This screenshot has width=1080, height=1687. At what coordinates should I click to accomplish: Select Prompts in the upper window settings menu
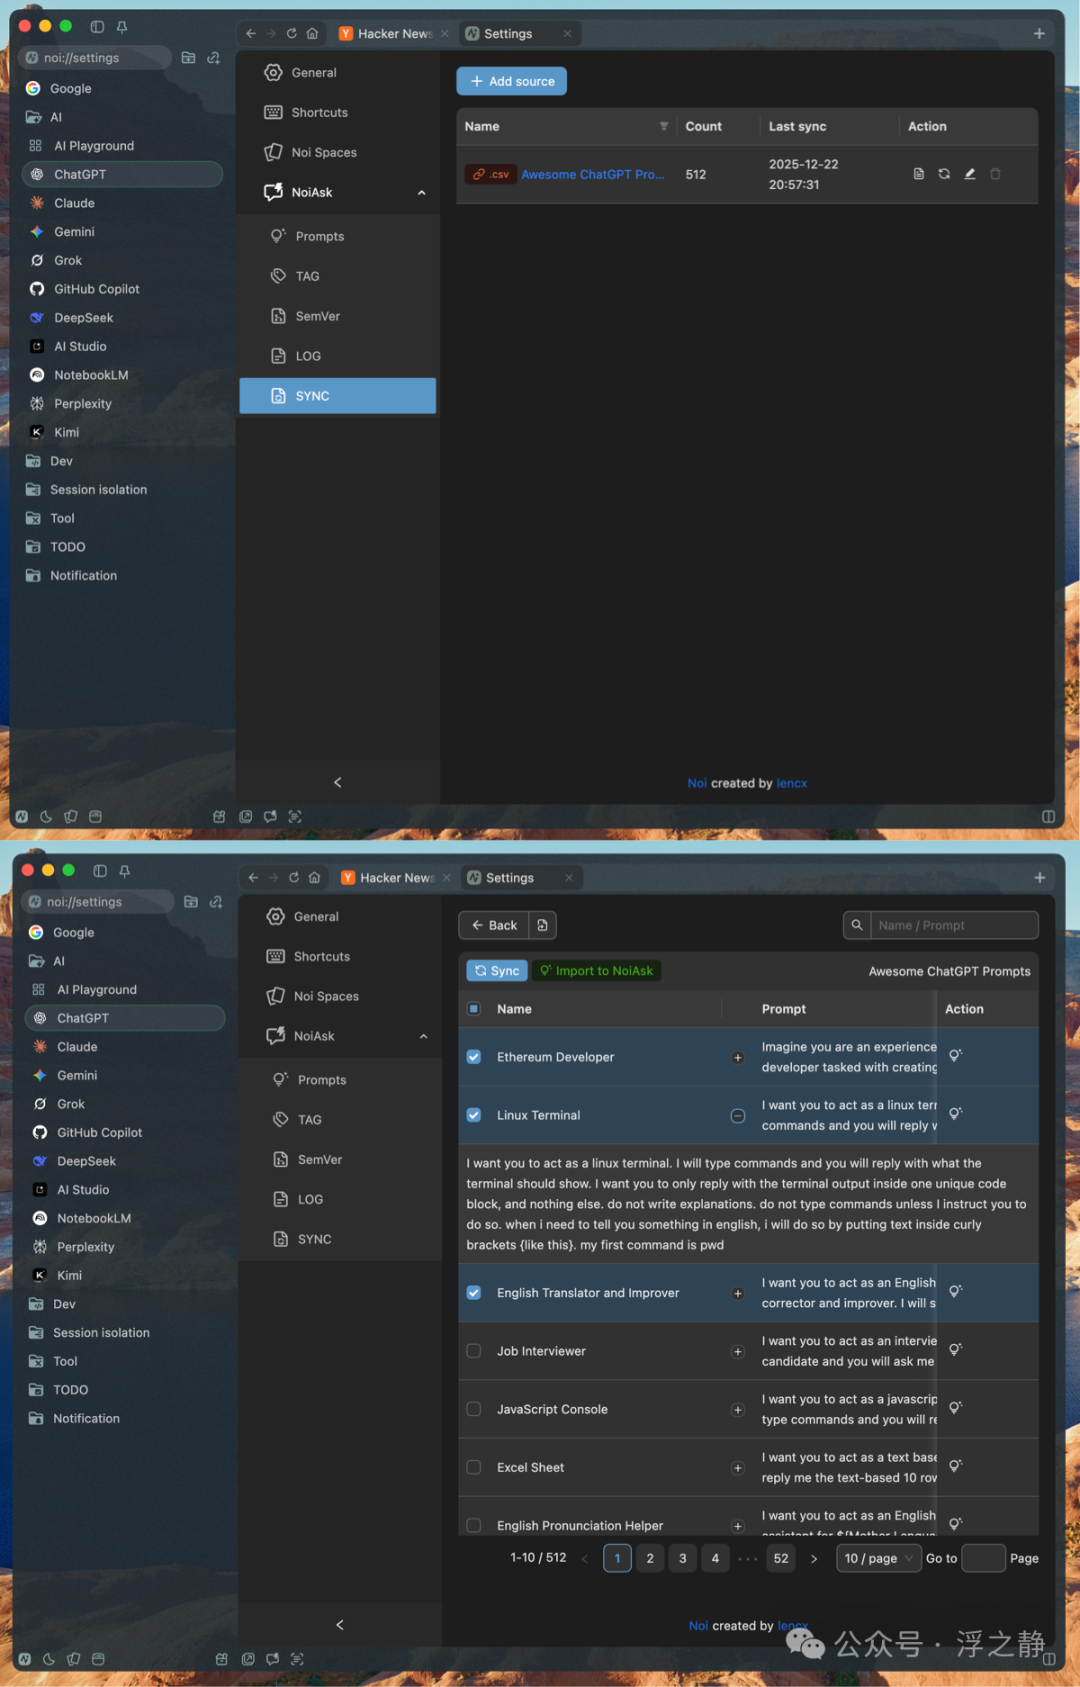click(338, 236)
